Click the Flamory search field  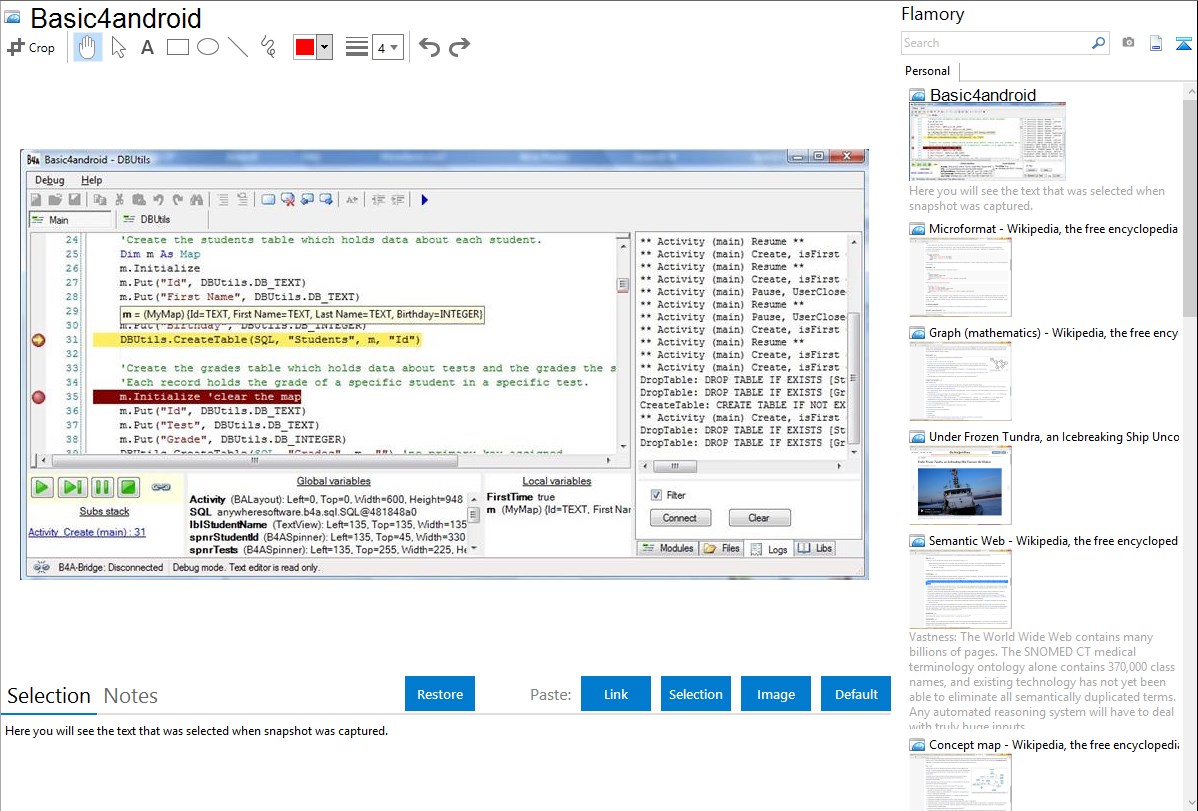[996, 43]
